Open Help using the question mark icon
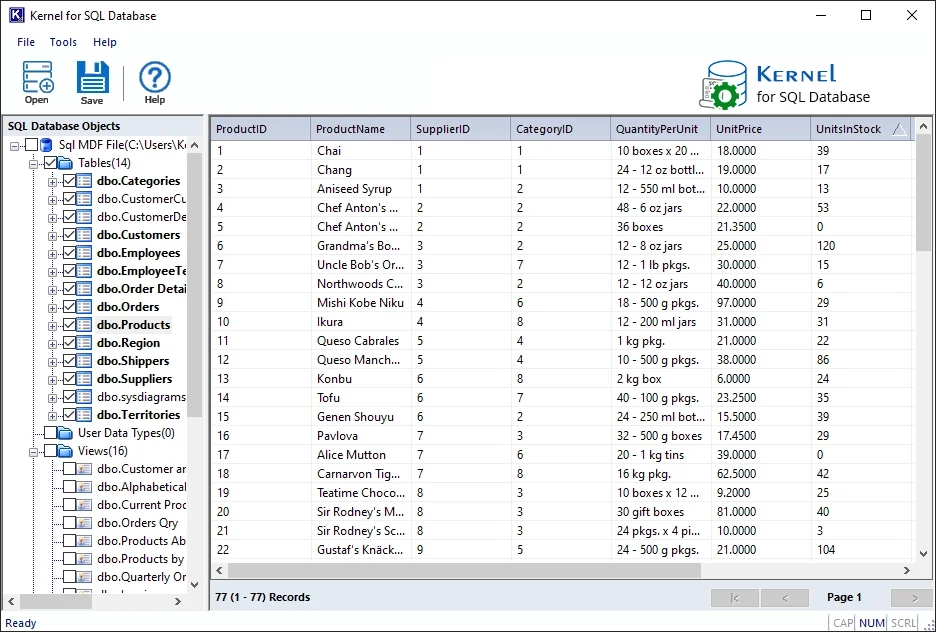The height and width of the screenshot is (632, 936). pos(155,78)
